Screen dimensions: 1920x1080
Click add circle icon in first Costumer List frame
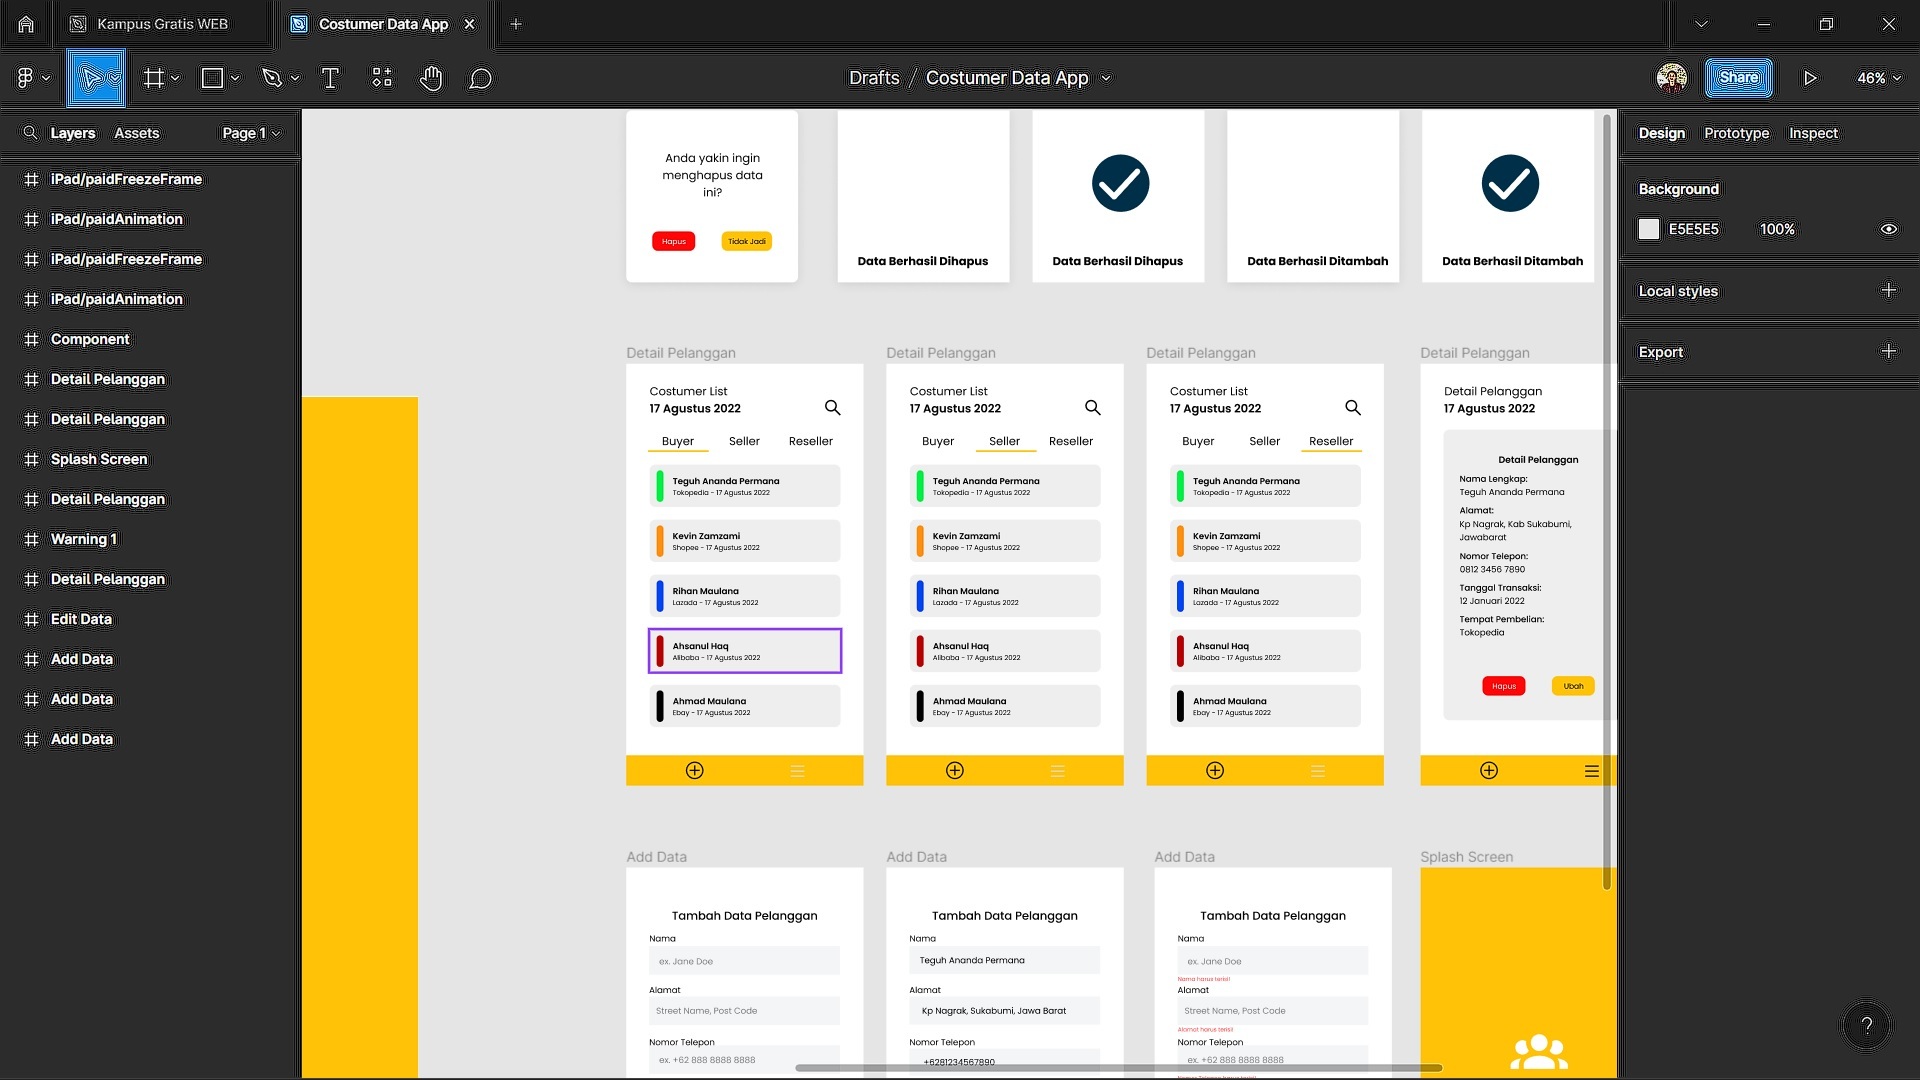[695, 770]
